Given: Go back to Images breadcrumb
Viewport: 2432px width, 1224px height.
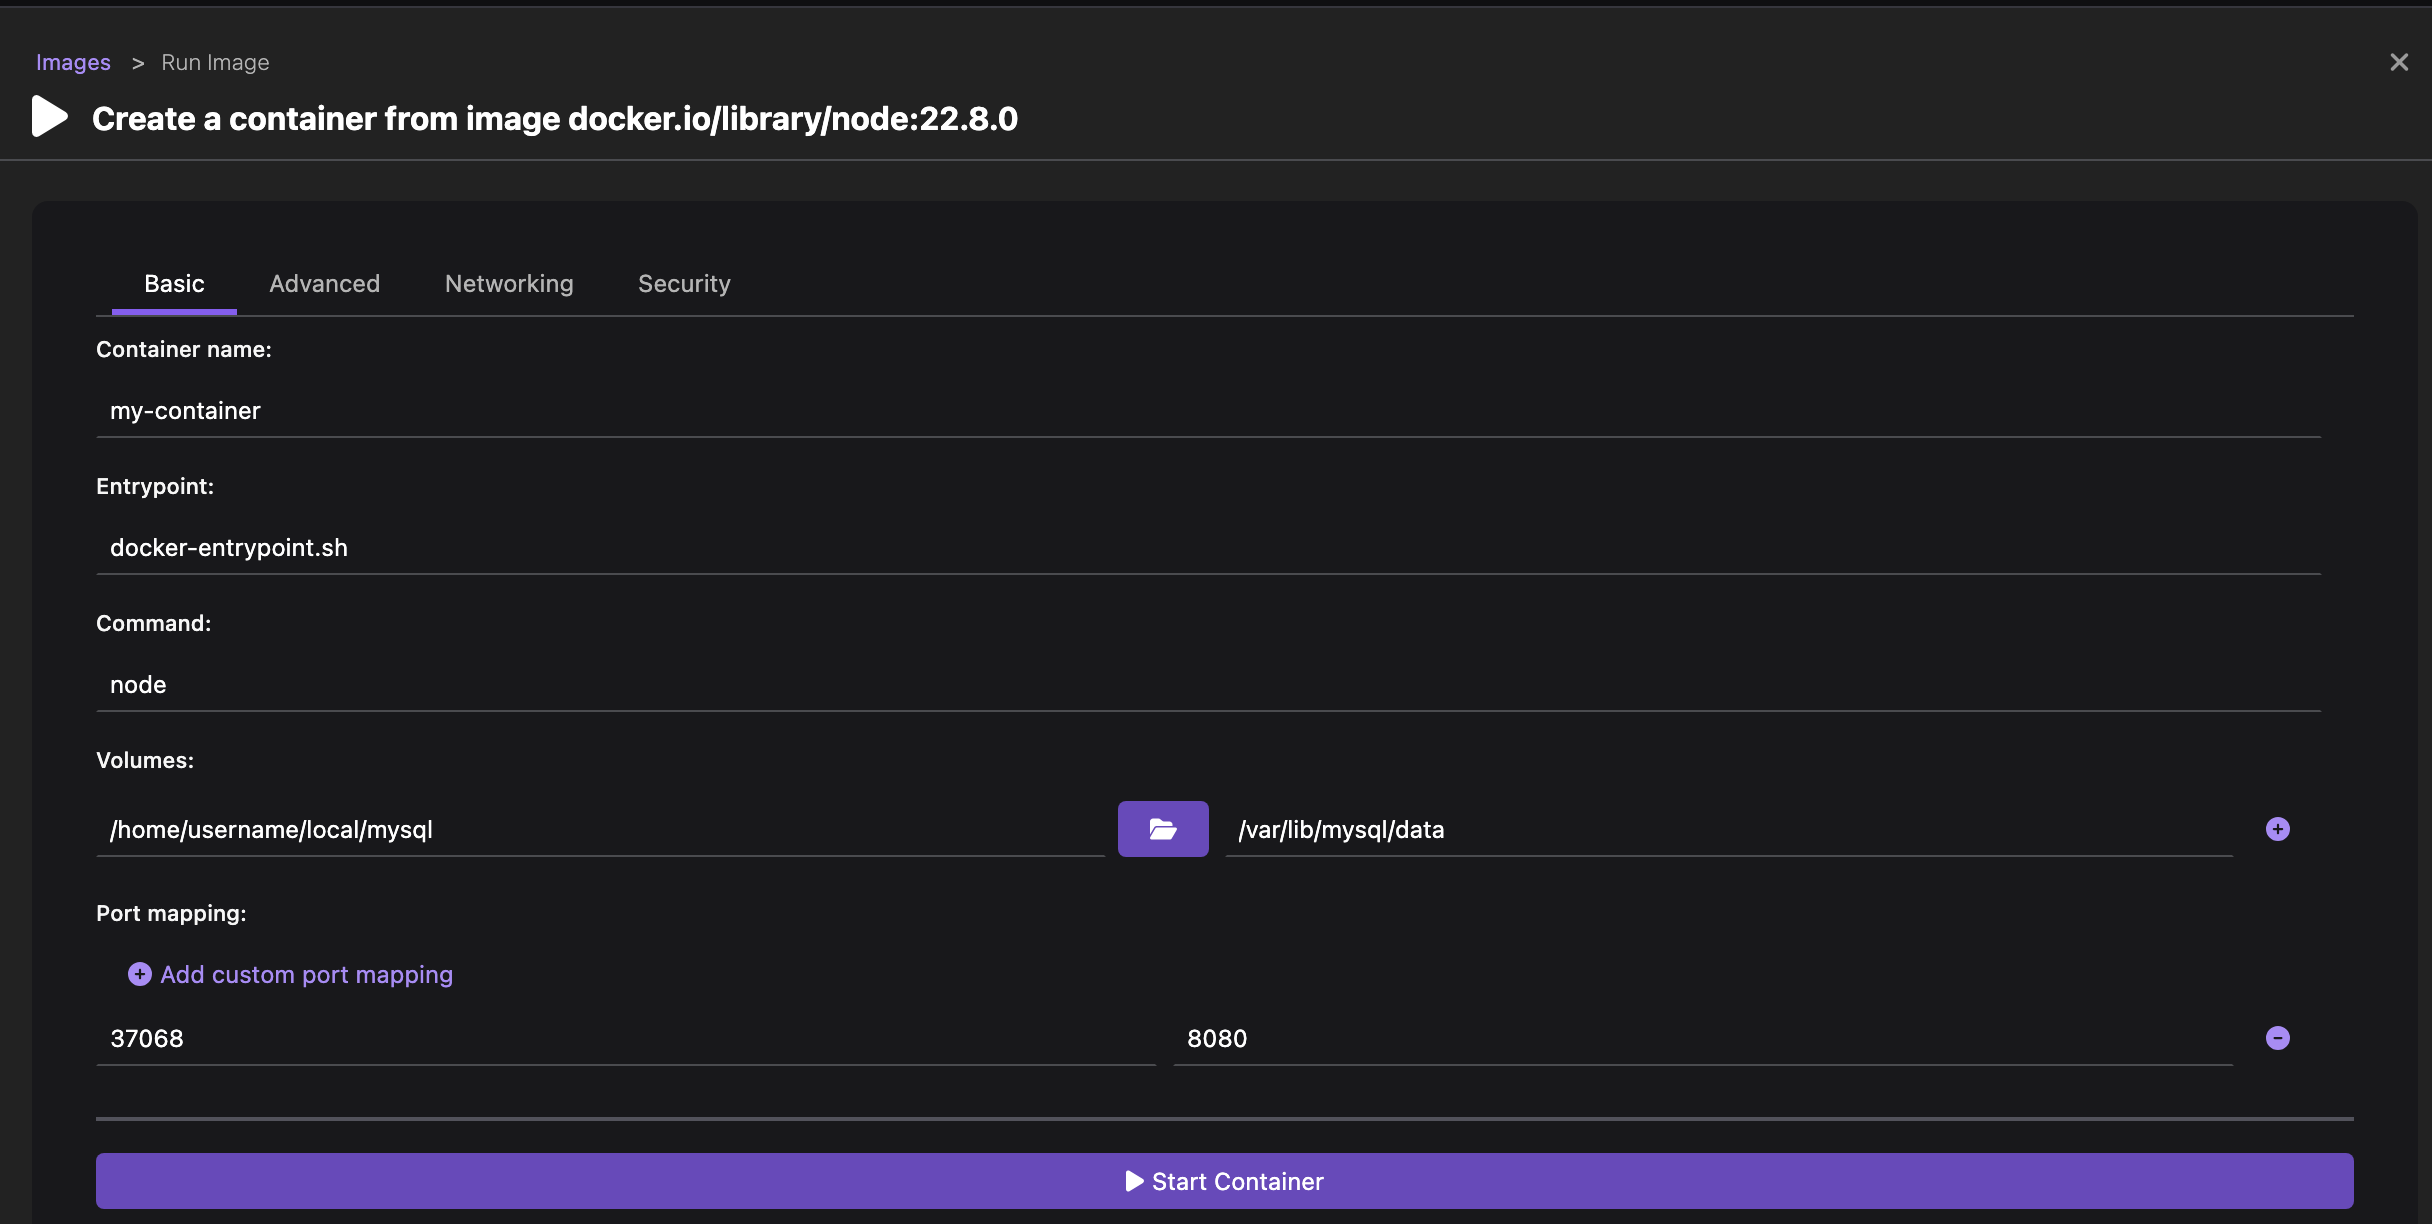Looking at the screenshot, I should (x=73, y=62).
